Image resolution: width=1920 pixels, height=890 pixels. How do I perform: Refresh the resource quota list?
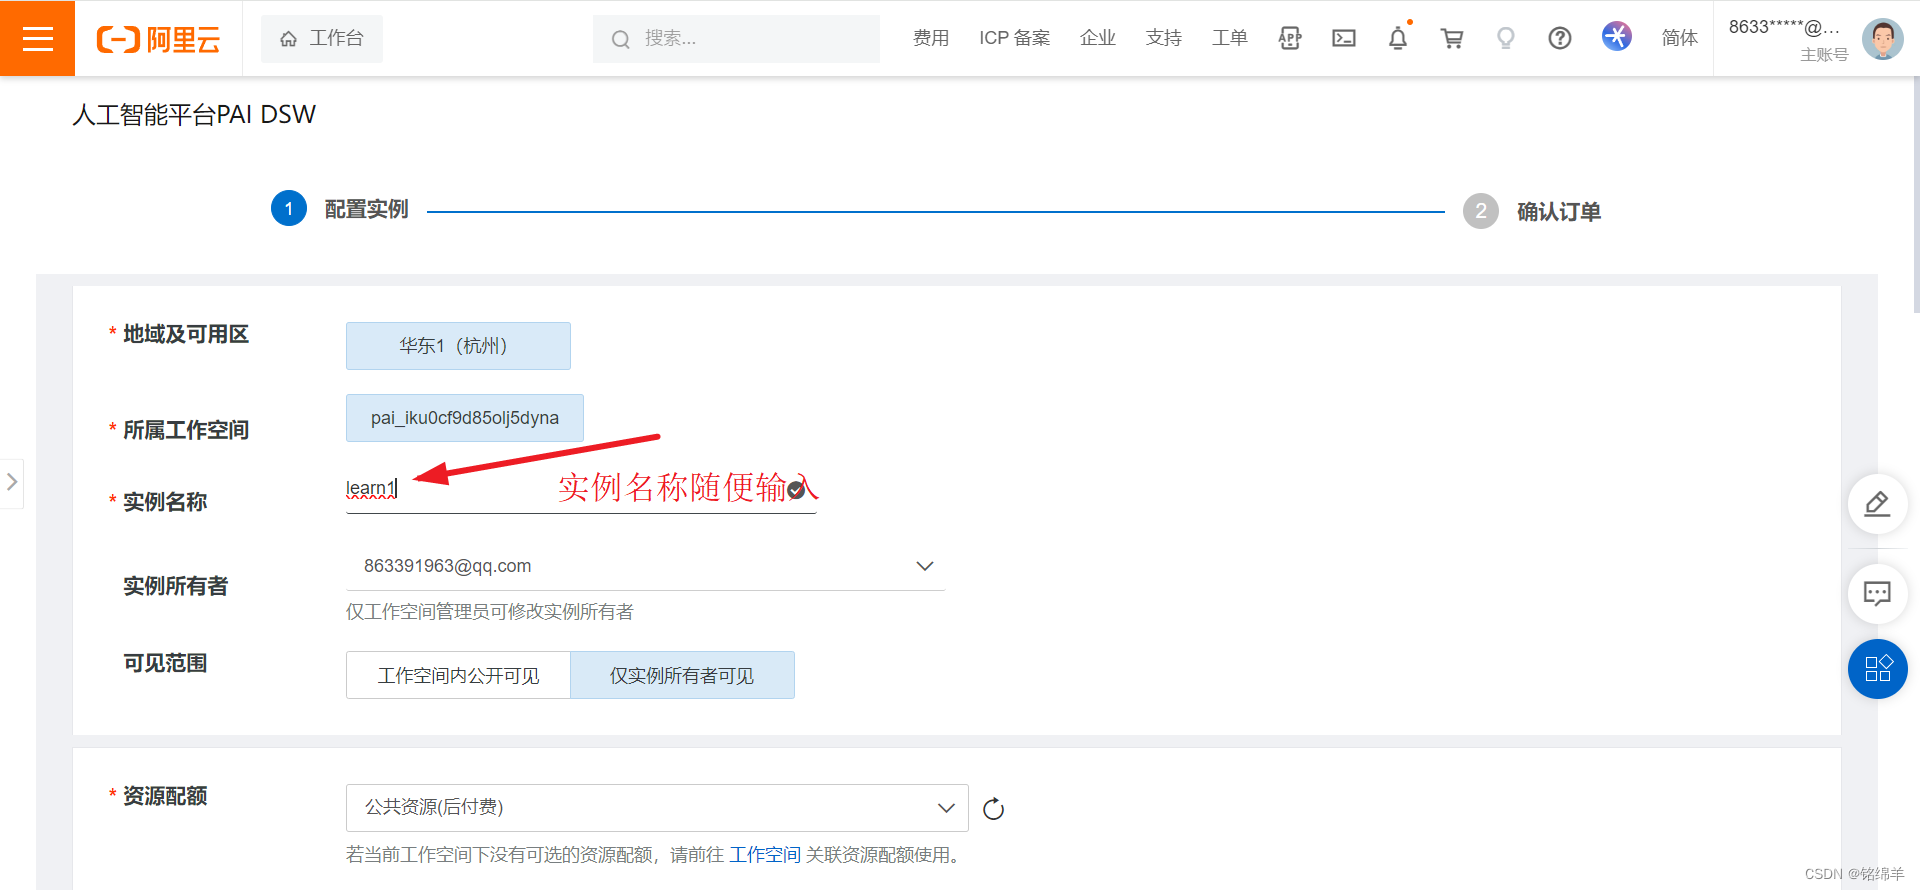[993, 809]
